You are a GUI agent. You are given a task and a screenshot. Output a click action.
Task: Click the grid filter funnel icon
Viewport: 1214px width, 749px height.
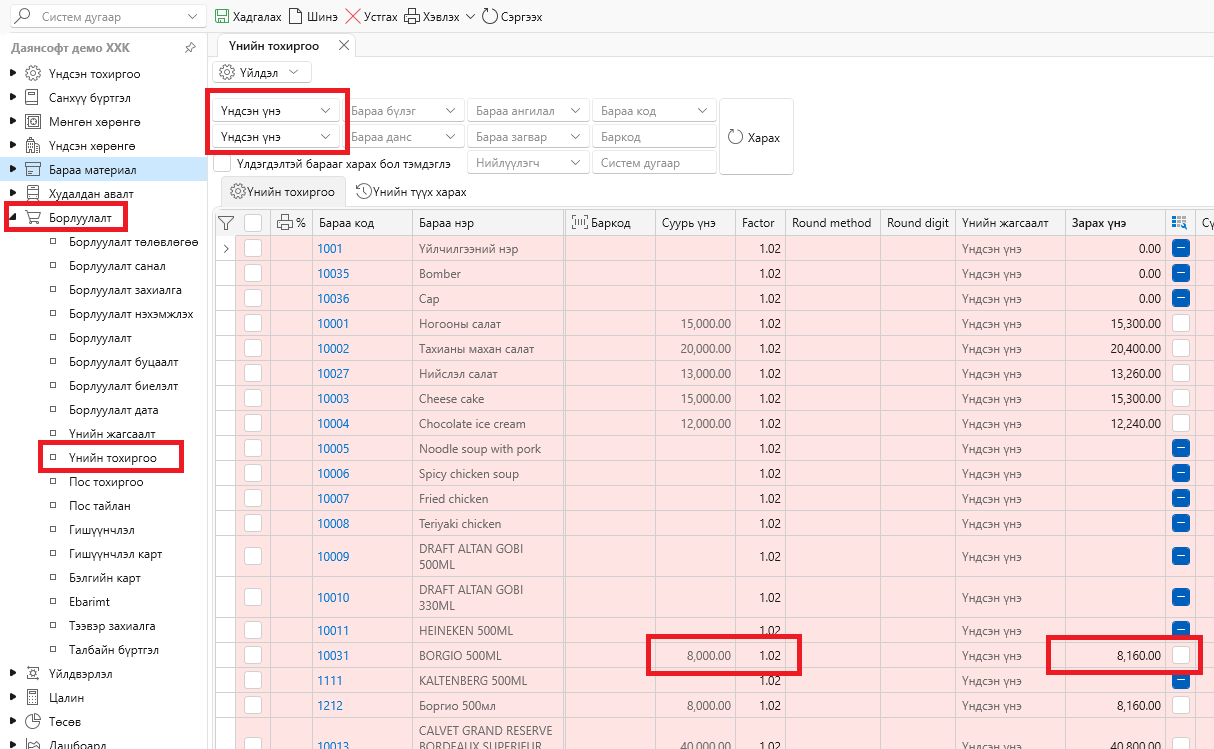[x=226, y=223]
